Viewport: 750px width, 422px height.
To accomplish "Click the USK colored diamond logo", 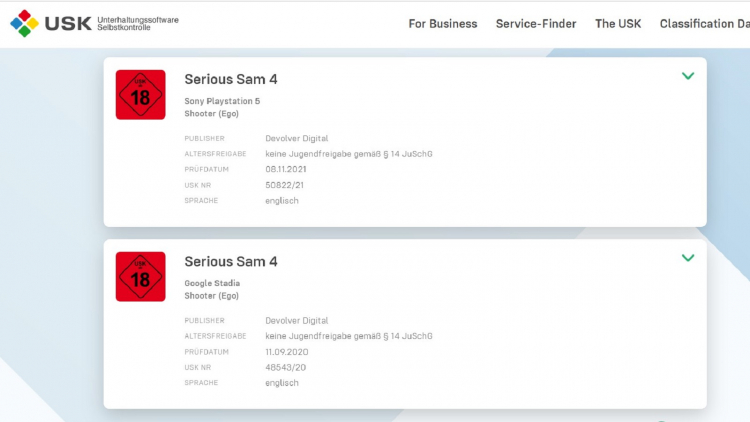I will (25, 23).
